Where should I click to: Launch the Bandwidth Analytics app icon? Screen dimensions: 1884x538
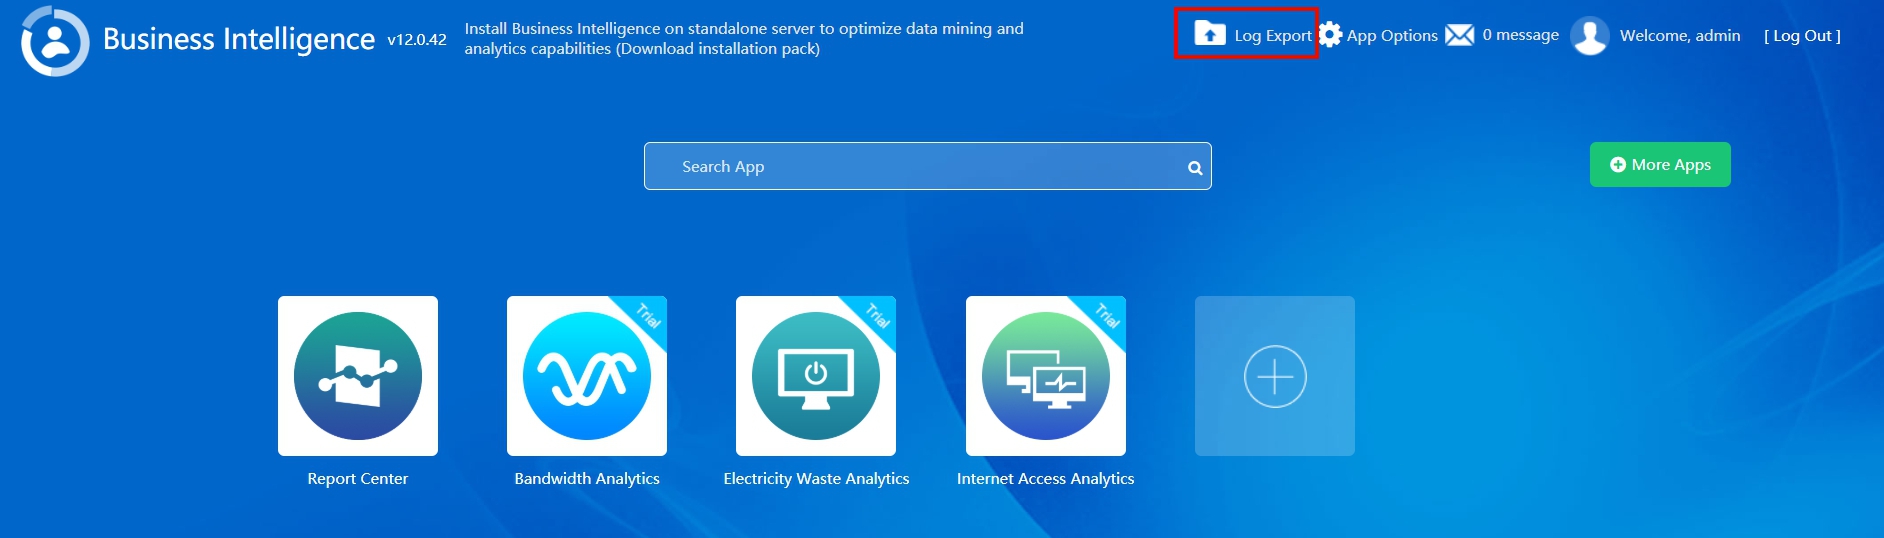(587, 376)
